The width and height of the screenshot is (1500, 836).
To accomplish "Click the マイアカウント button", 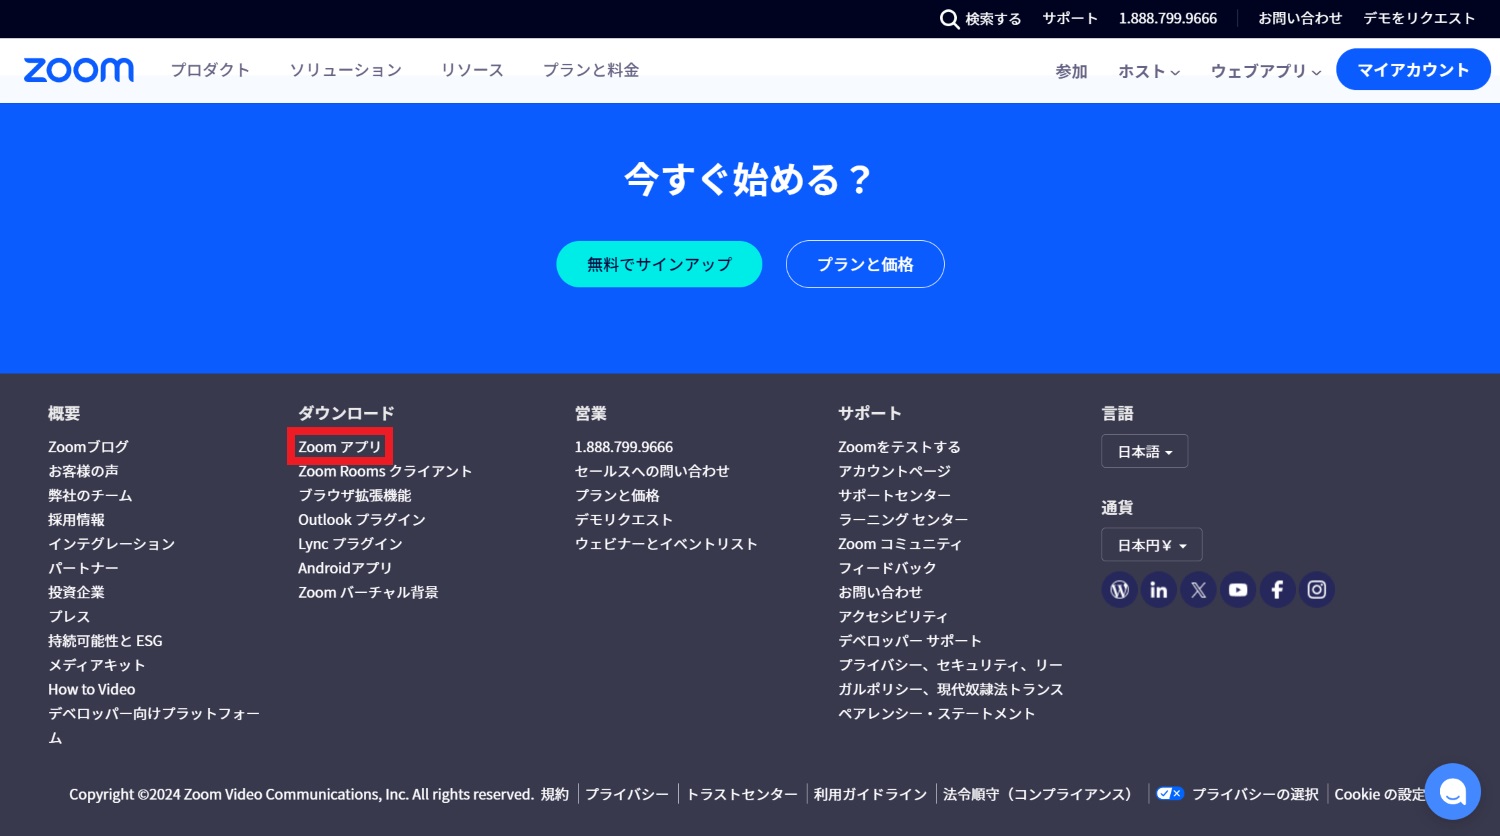I will tap(1412, 70).
